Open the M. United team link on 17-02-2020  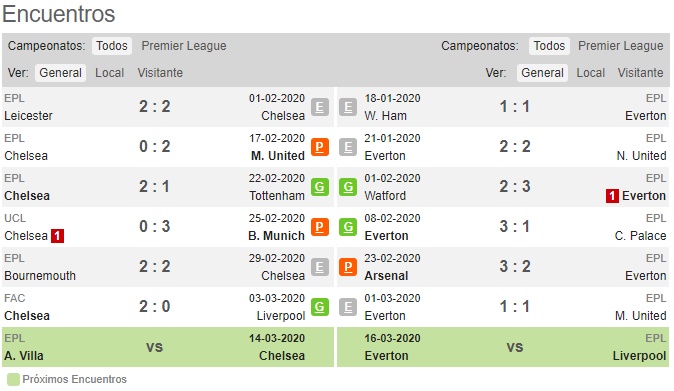(278, 156)
